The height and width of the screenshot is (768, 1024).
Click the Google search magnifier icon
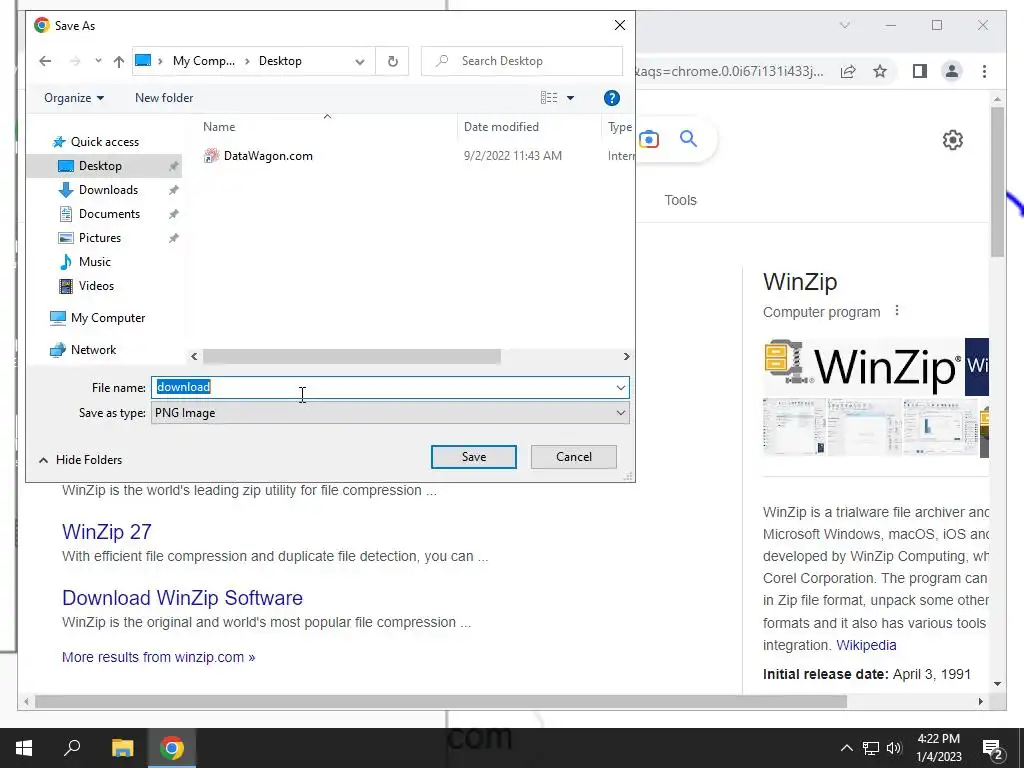pyautogui.click(x=688, y=138)
